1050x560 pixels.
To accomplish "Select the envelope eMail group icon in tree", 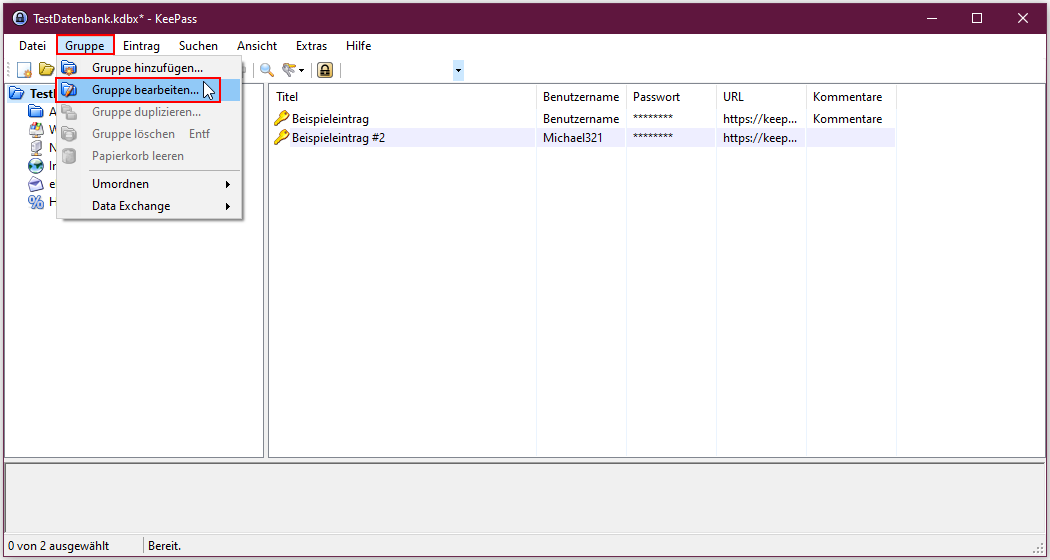I will click(35, 184).
